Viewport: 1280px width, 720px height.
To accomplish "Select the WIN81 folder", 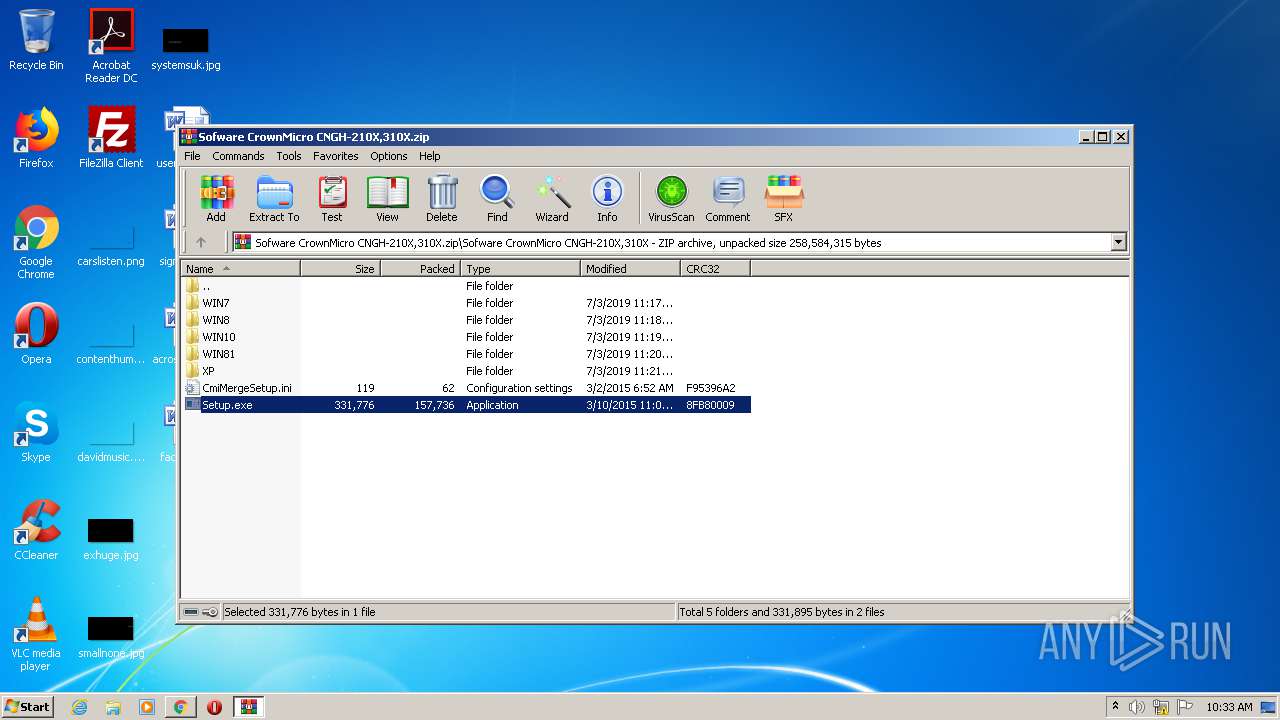I will [465, 354].
